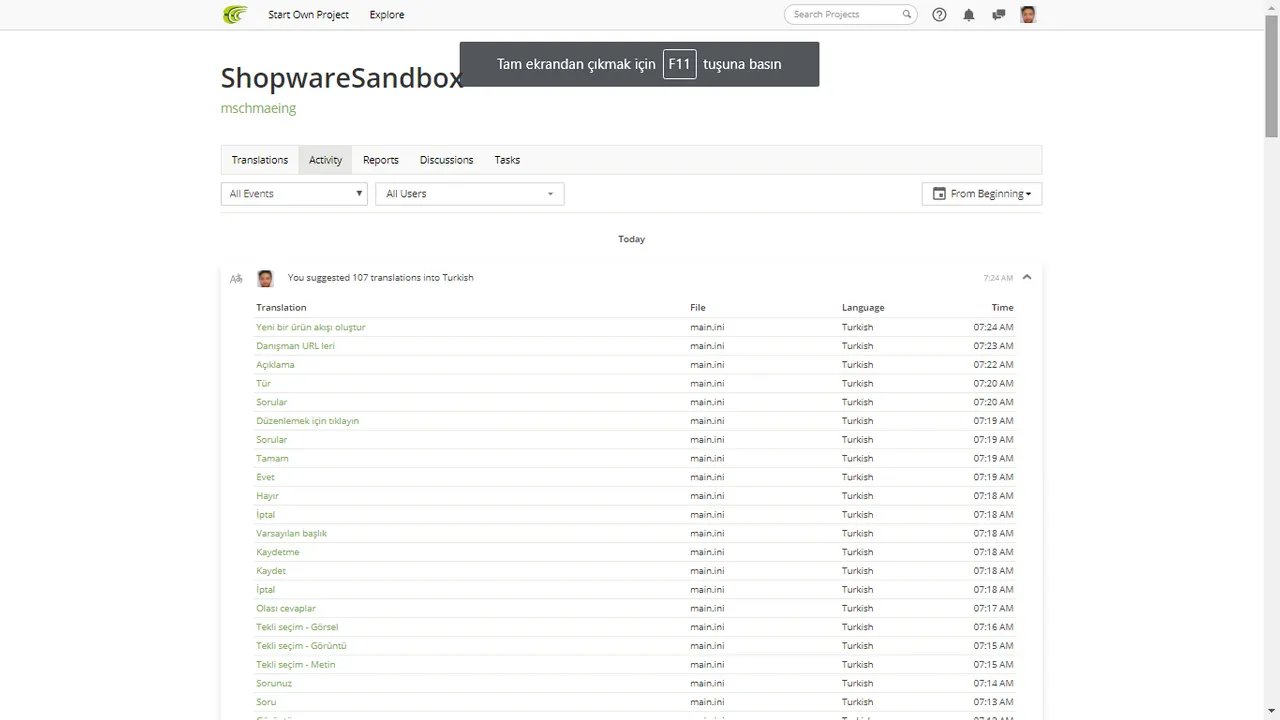The height and width of the screenshot is (720, 1280).
Task: Open the Discussions tab
Action: point(447,160)
